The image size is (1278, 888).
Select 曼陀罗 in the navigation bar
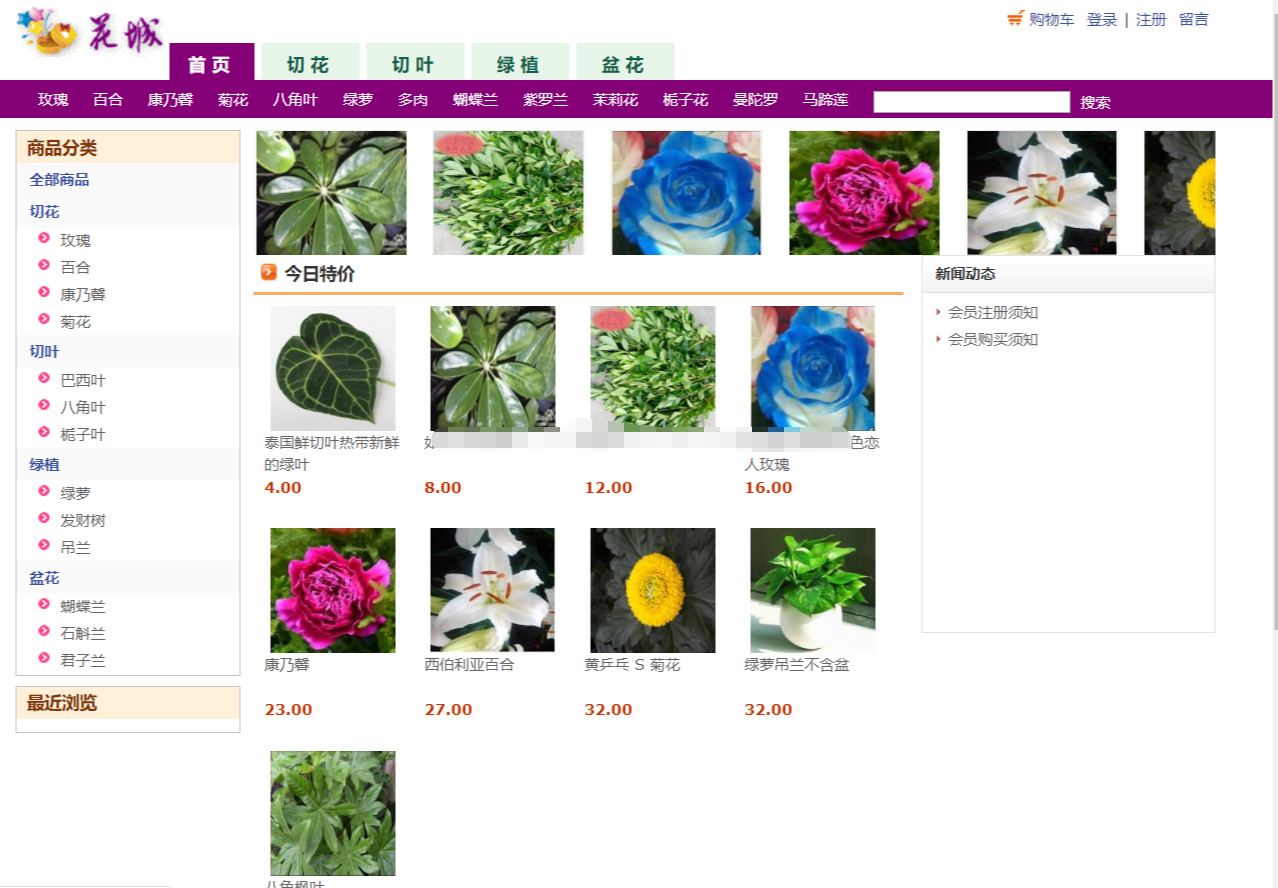755,100
